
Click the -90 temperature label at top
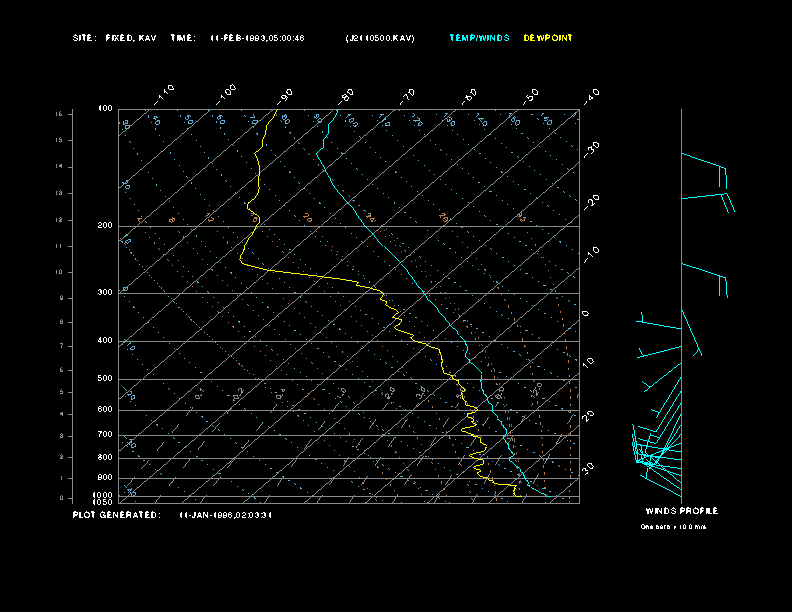pyautogui.click(x=284, y=96)
